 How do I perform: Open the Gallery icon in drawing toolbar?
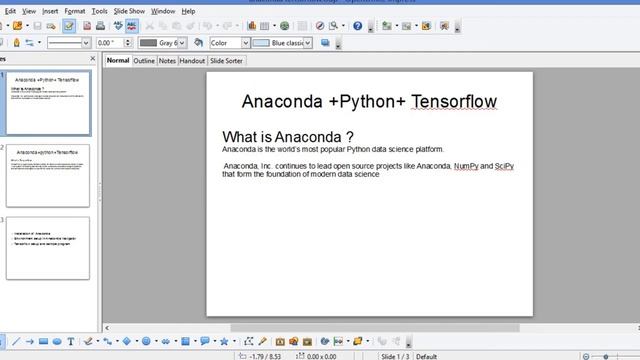307,341
